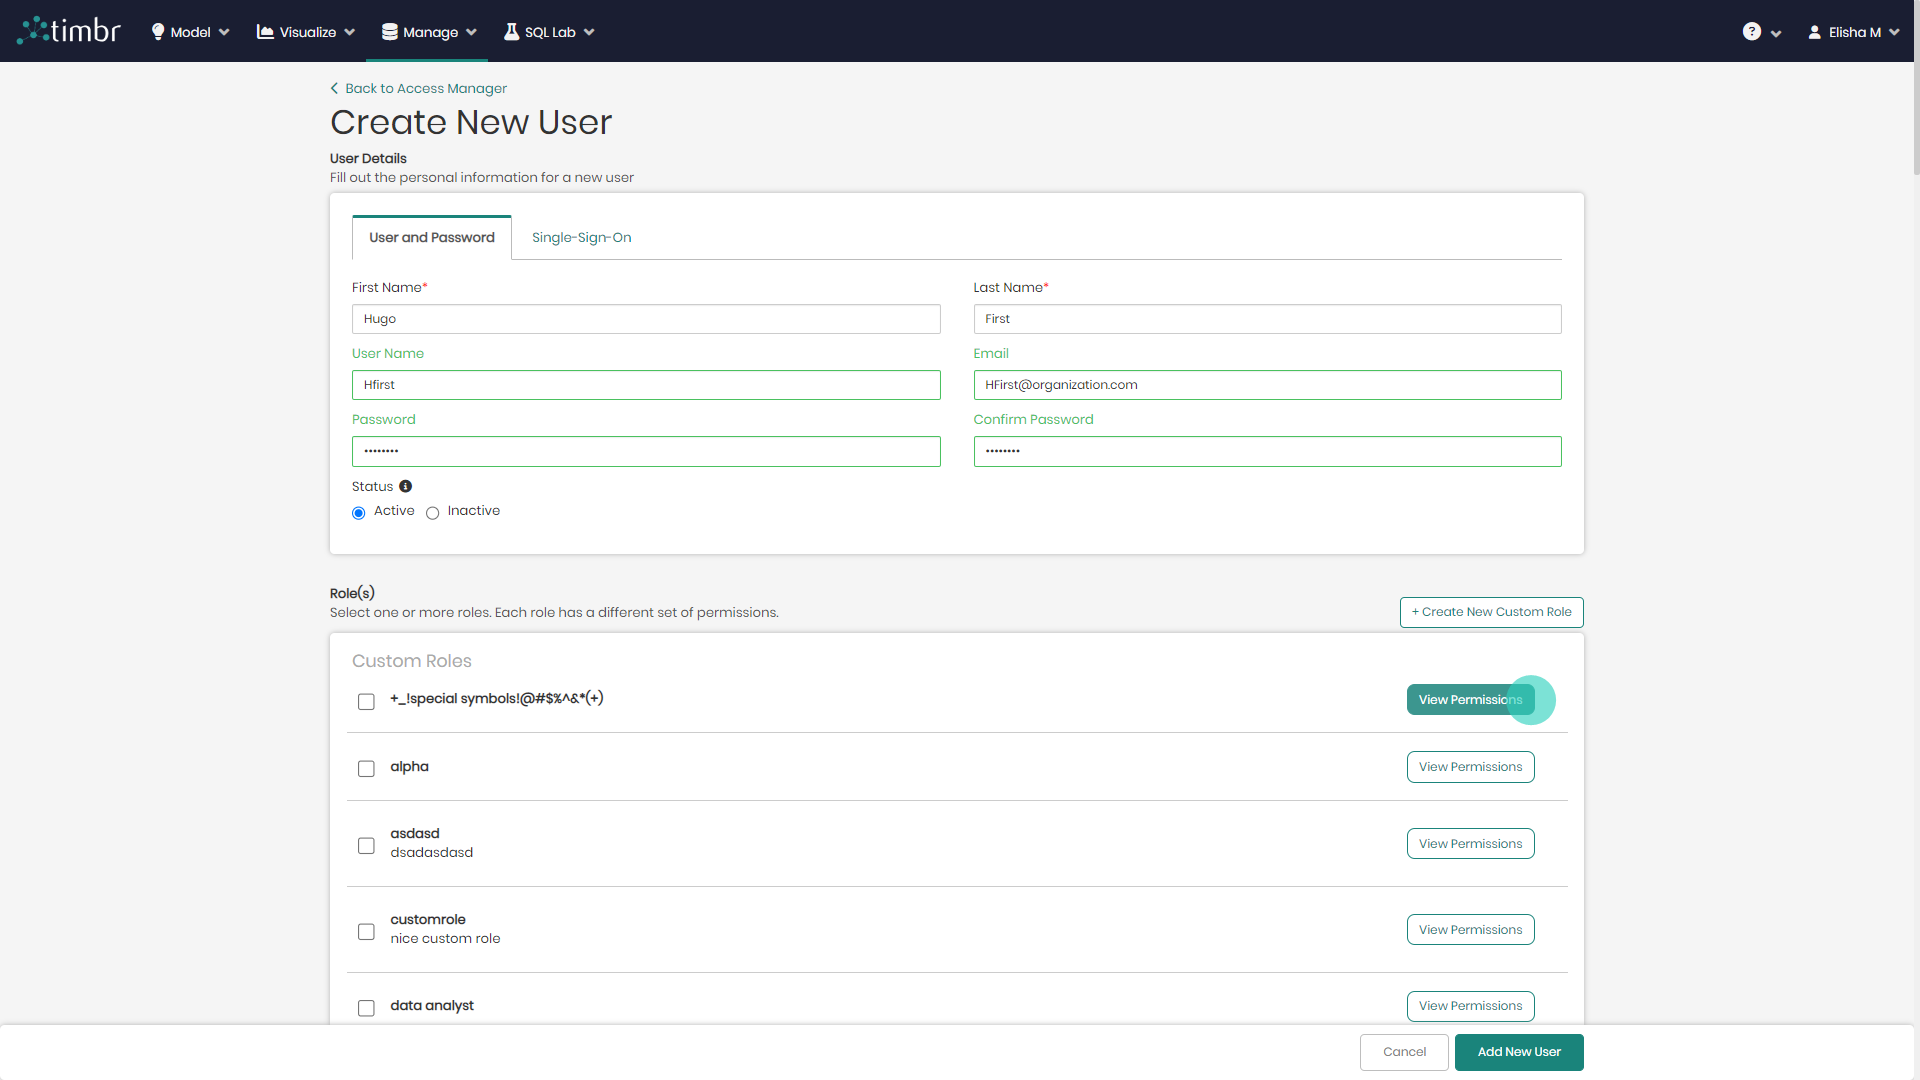Open the Model menu icon
The height and width of the screenshot is (1080, 1920).
click(x=157, y=31)
